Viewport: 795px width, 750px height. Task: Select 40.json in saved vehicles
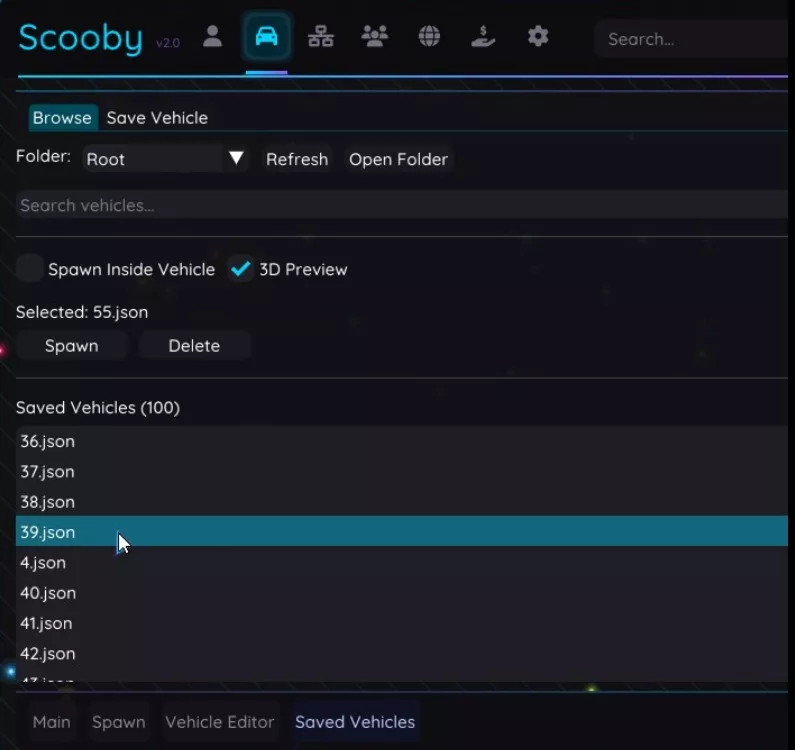402,593
